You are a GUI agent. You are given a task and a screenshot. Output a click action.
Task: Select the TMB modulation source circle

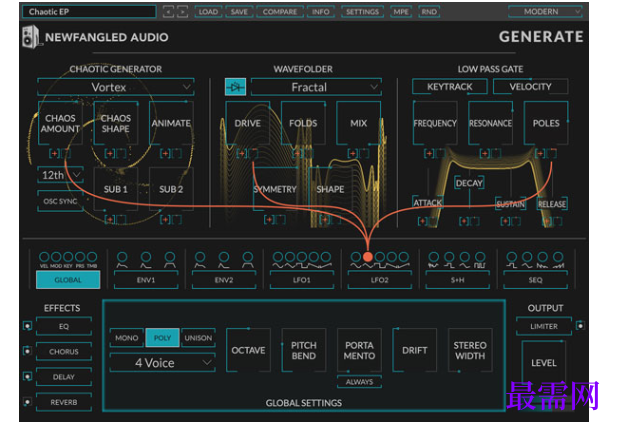tap(92, 257)
